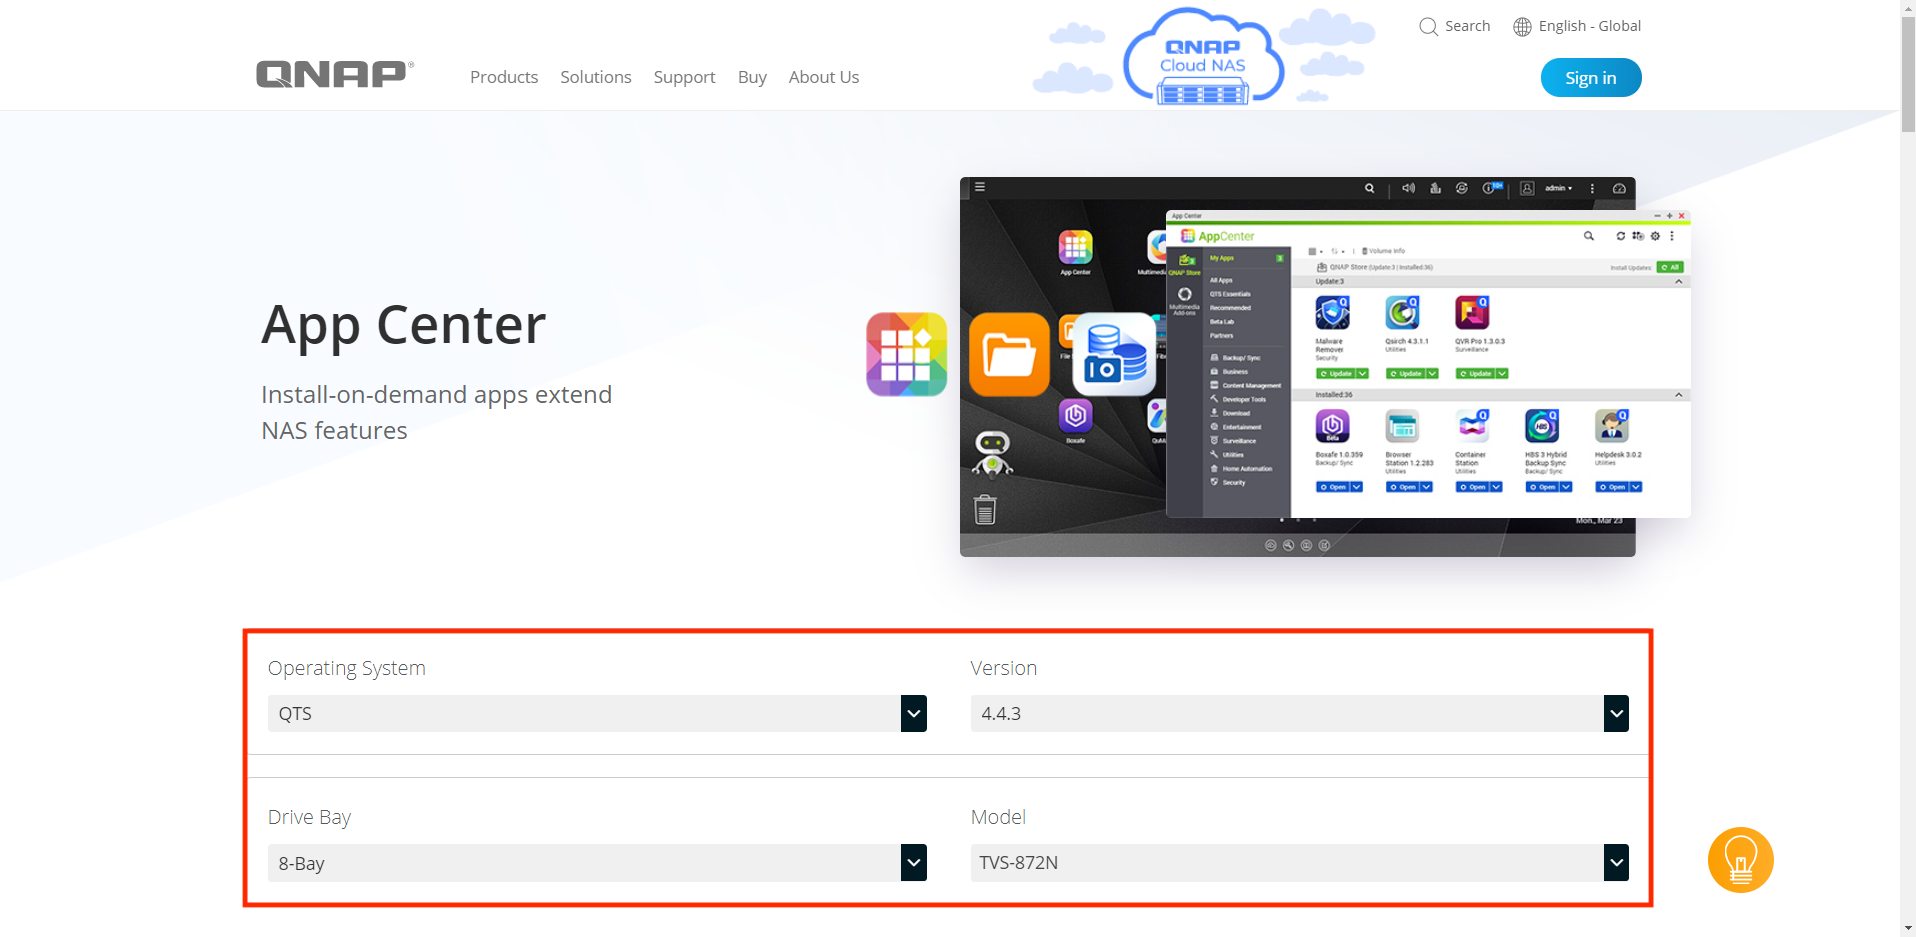Click the Search text link

coord(1467,26)
